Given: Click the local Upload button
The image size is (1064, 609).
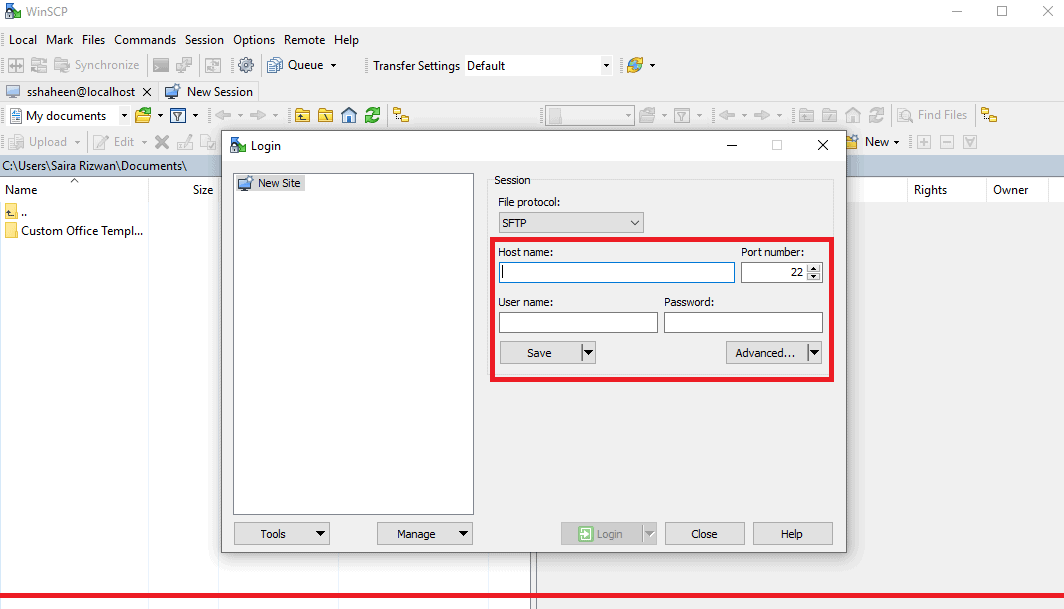Looking at the screenshot, I should point(39,142).
